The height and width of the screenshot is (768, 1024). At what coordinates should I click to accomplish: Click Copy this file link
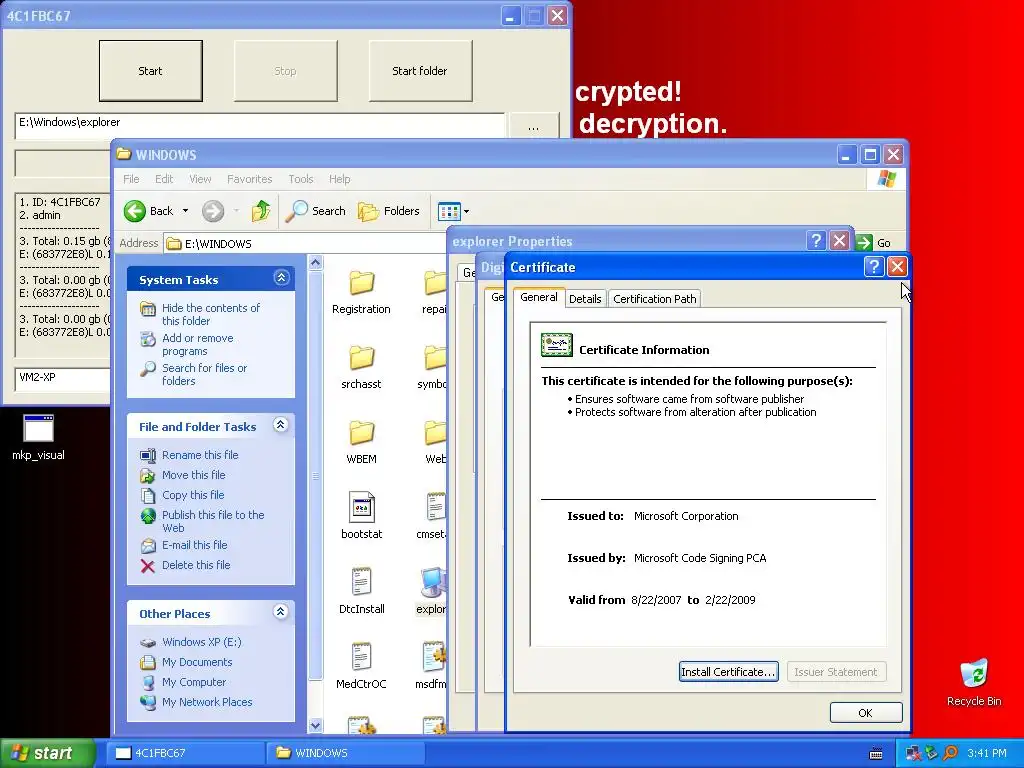[193, 495]
